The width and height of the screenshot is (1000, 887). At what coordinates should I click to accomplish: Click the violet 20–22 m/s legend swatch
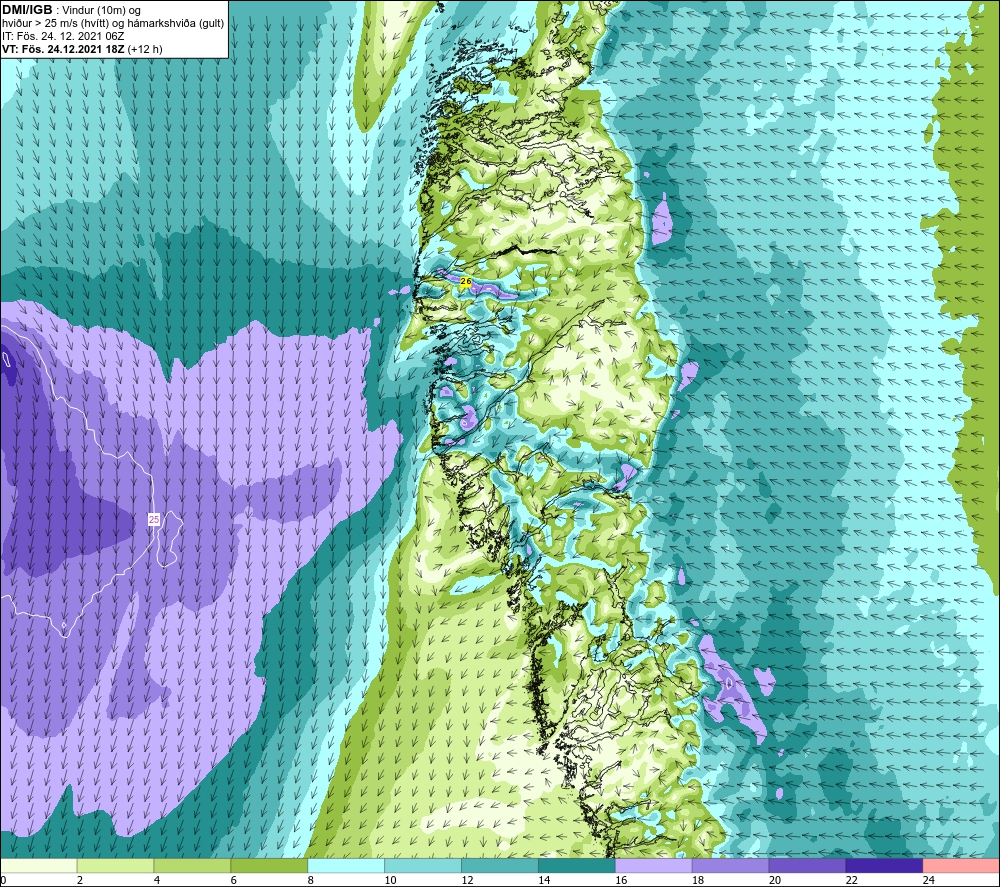[807, 865]
